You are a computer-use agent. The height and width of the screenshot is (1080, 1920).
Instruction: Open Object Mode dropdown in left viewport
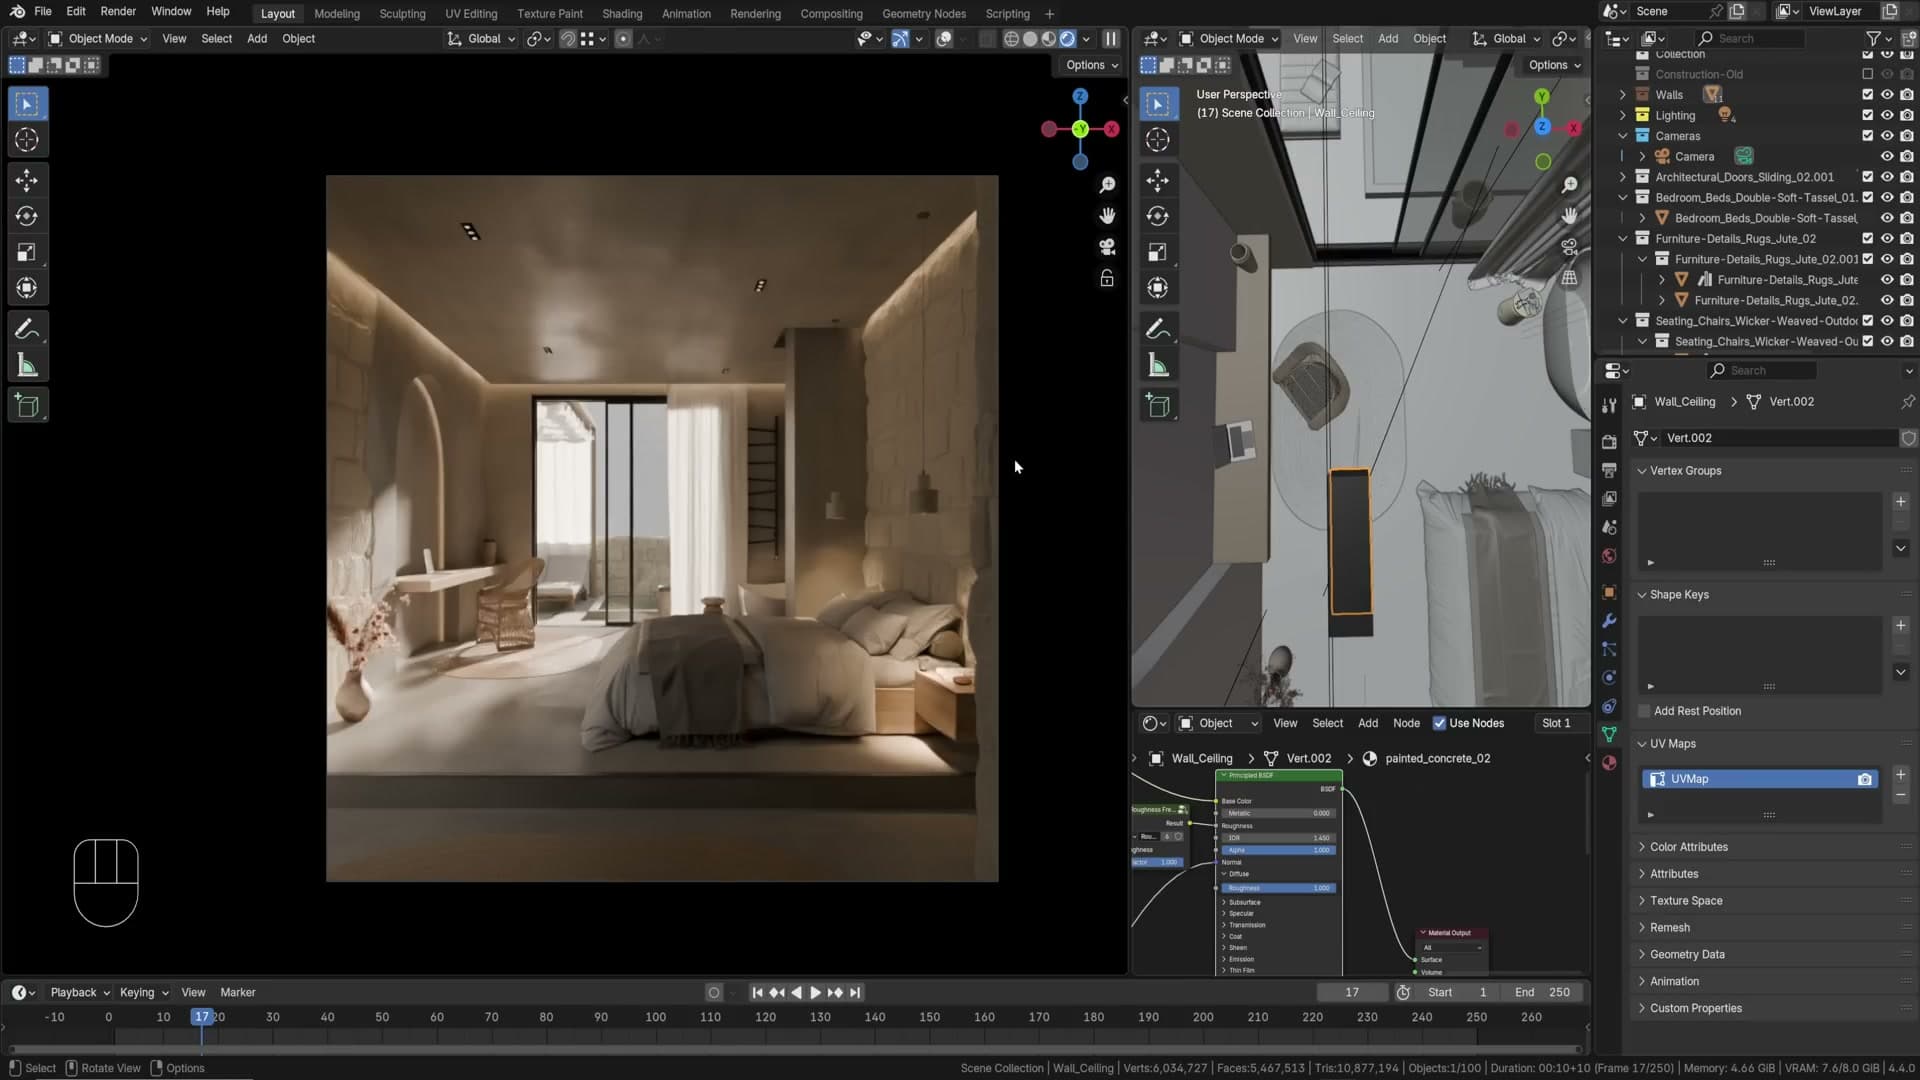coord(98,39)
